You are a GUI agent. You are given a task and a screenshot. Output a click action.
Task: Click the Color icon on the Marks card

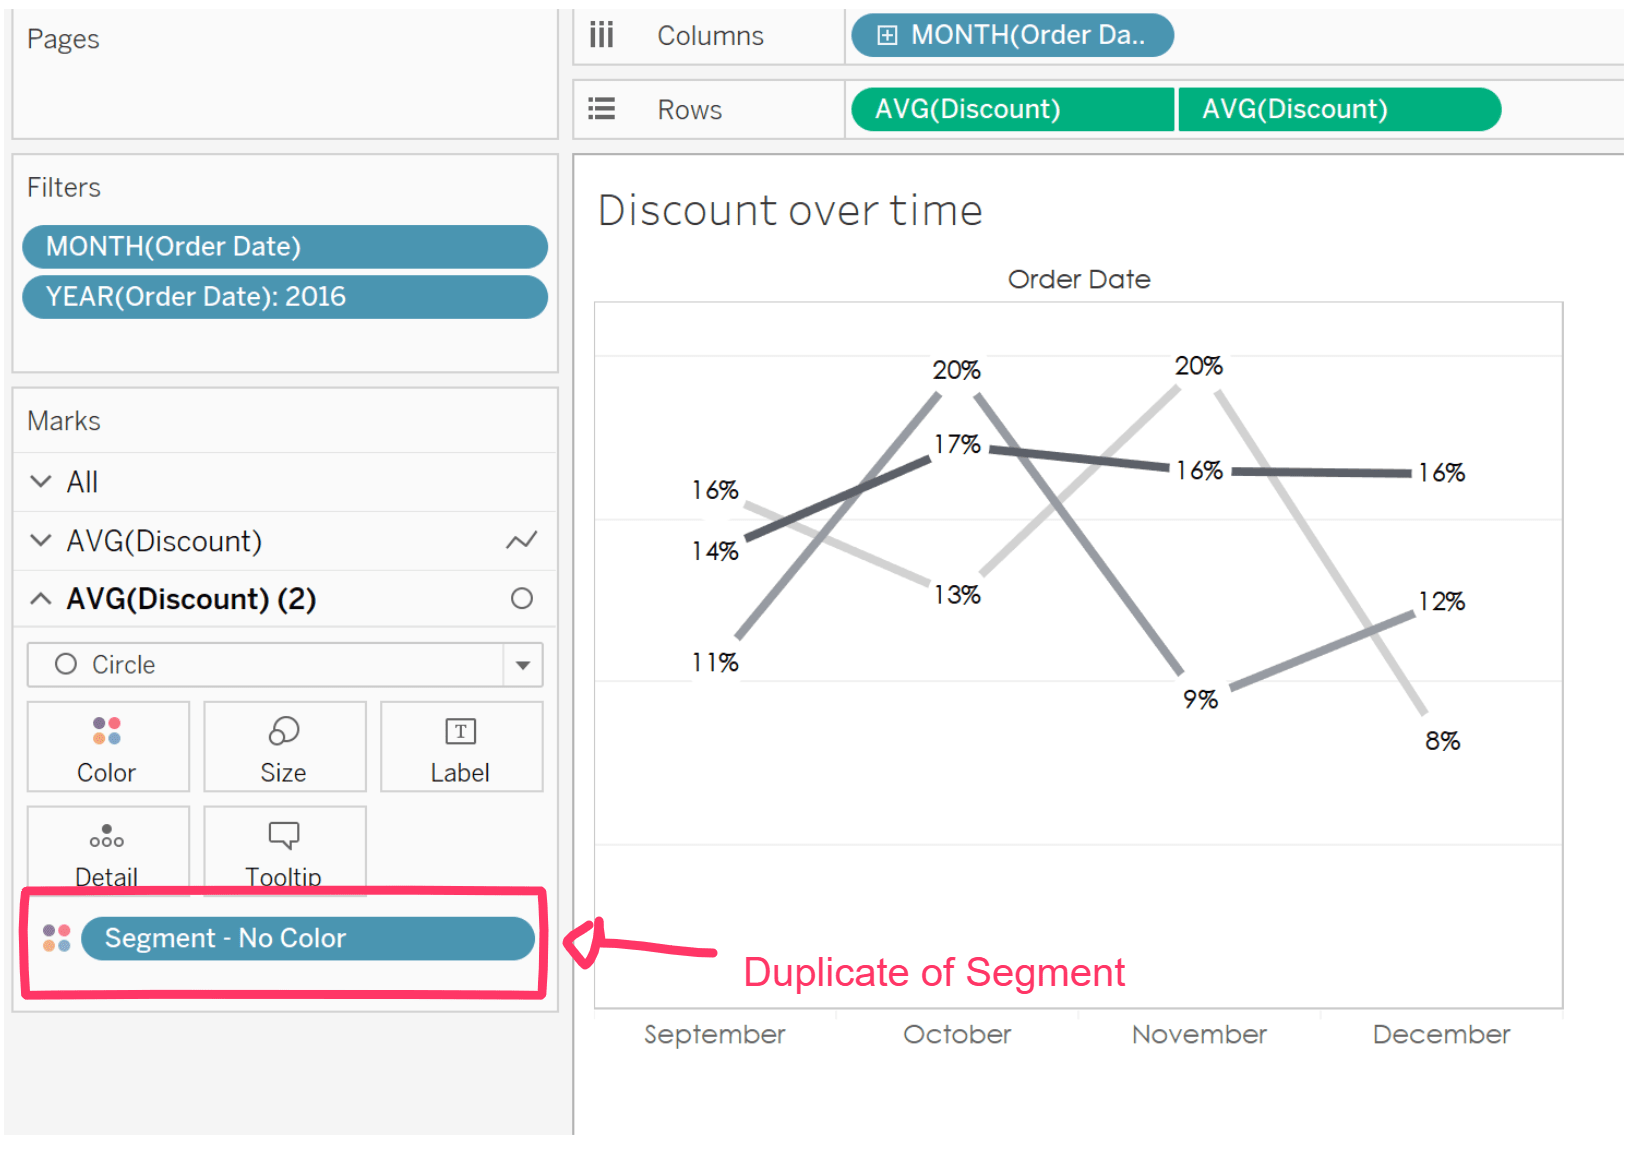pos(107,745)
